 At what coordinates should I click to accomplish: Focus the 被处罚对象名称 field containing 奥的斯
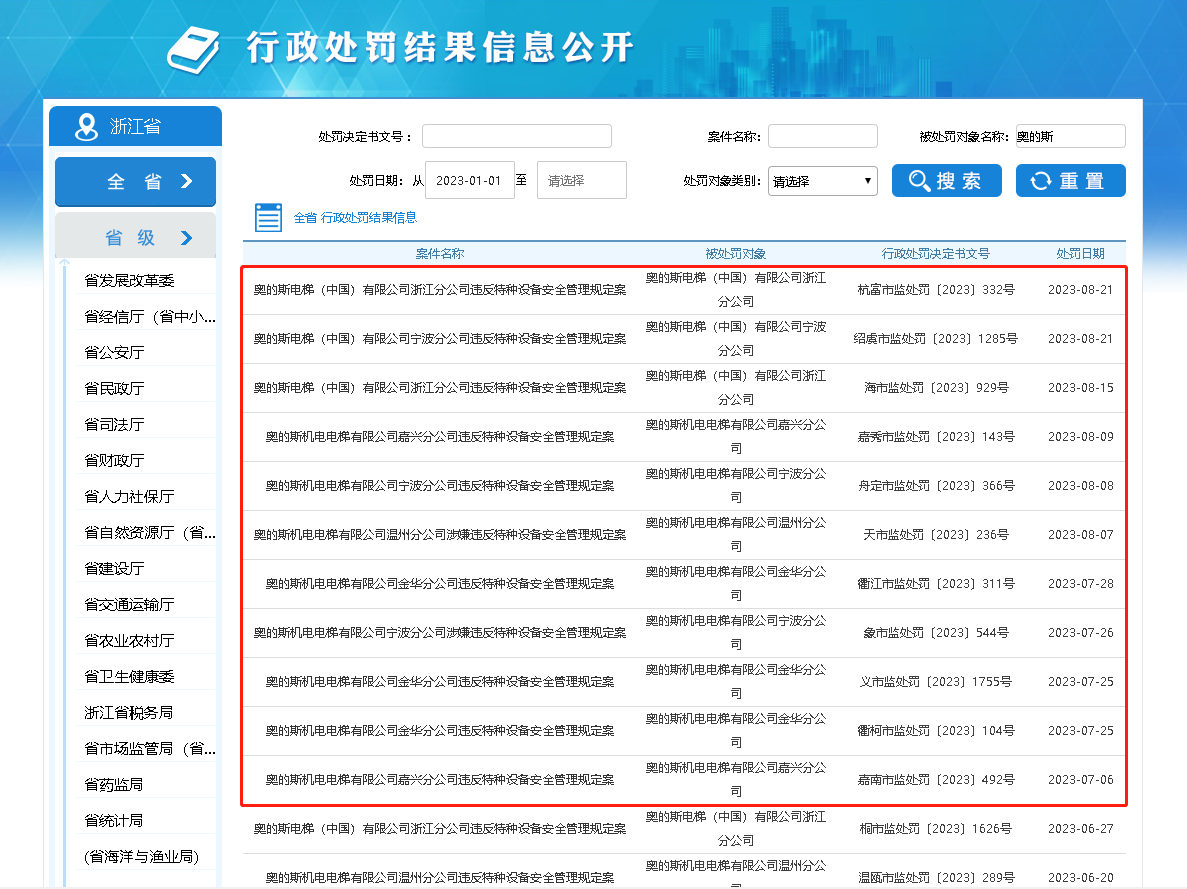(x=1070, y=136)
